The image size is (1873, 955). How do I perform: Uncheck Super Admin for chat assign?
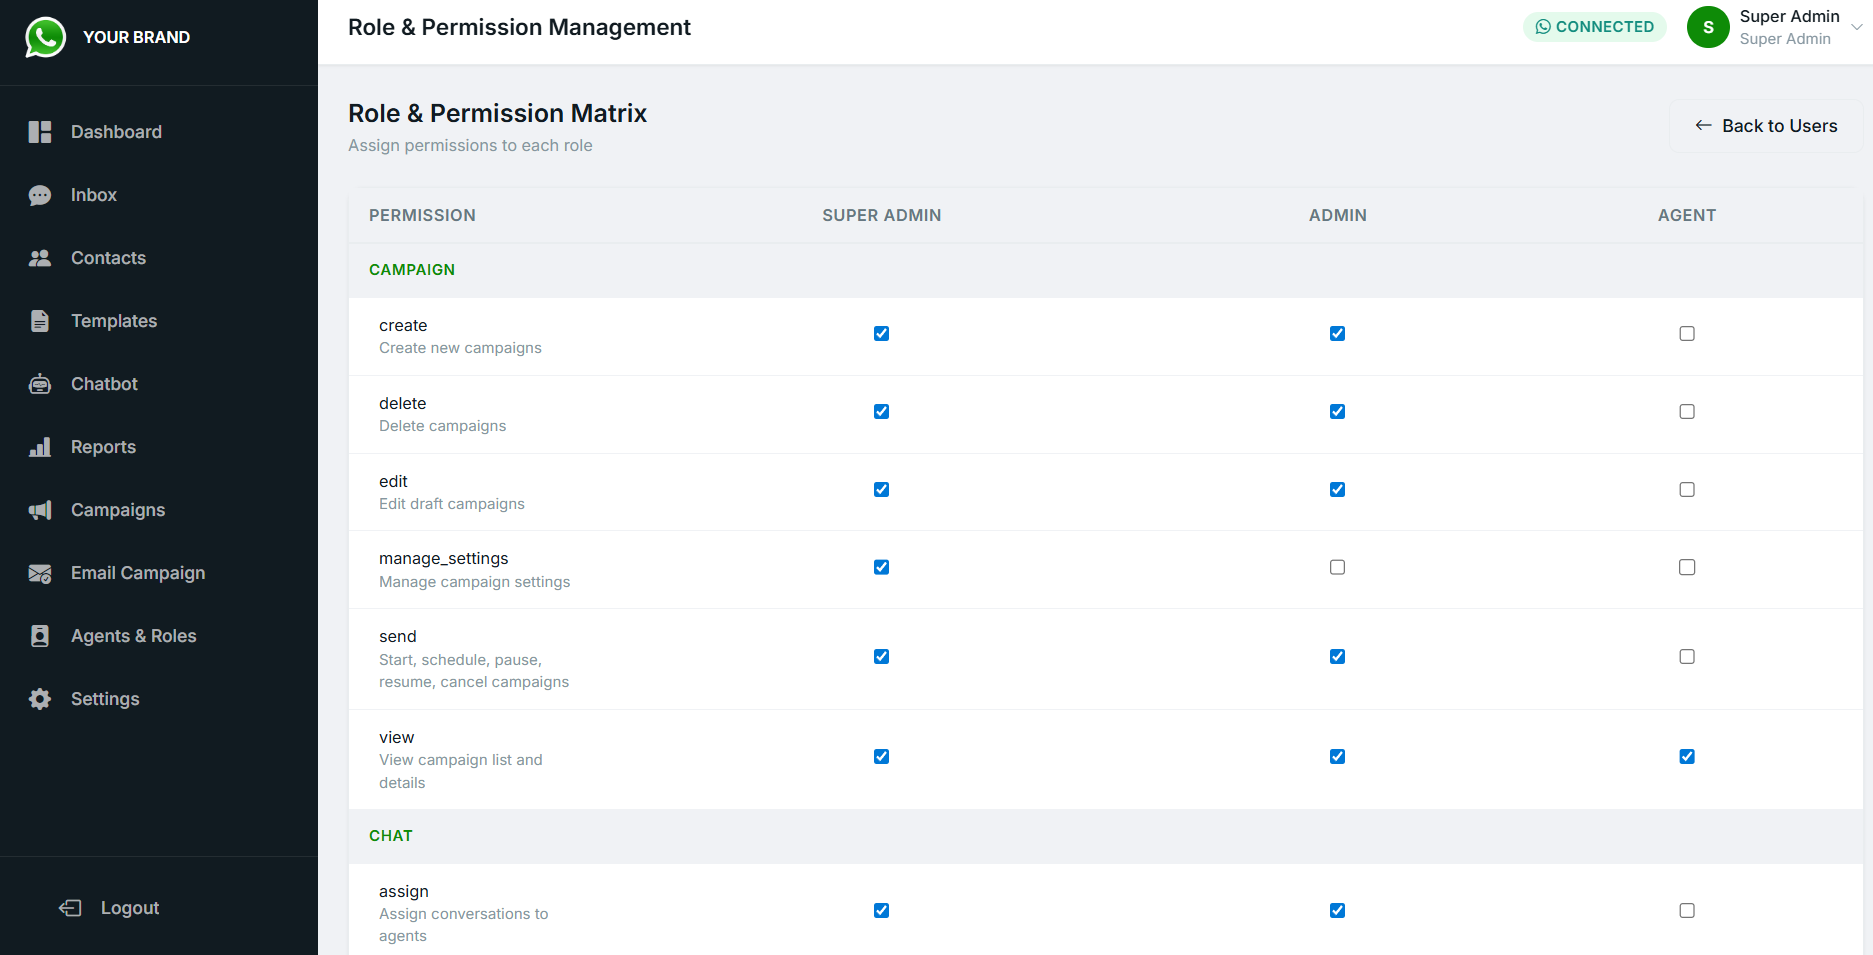click(x=881, y=910)
